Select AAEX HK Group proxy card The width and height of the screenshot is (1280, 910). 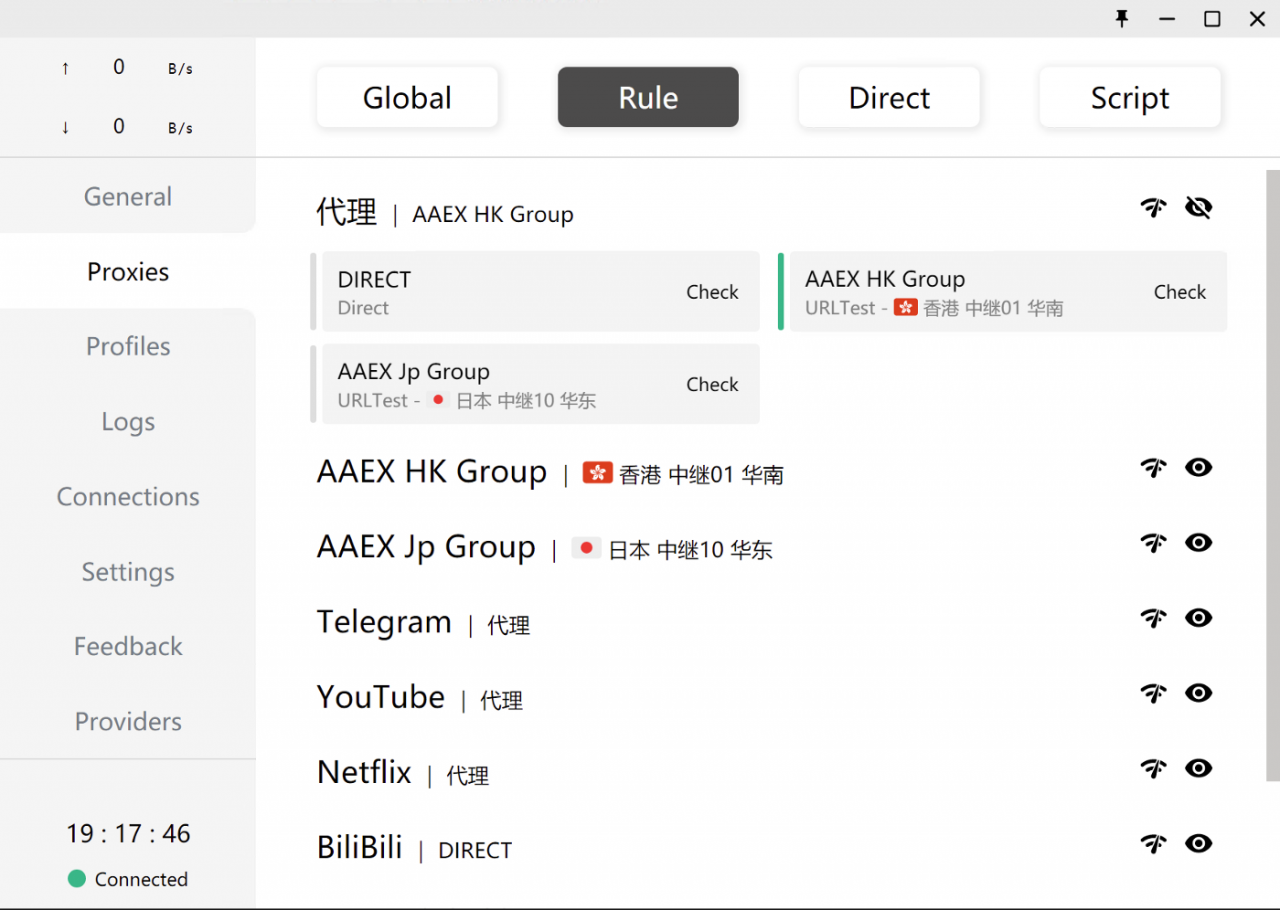tap(960, 291)
